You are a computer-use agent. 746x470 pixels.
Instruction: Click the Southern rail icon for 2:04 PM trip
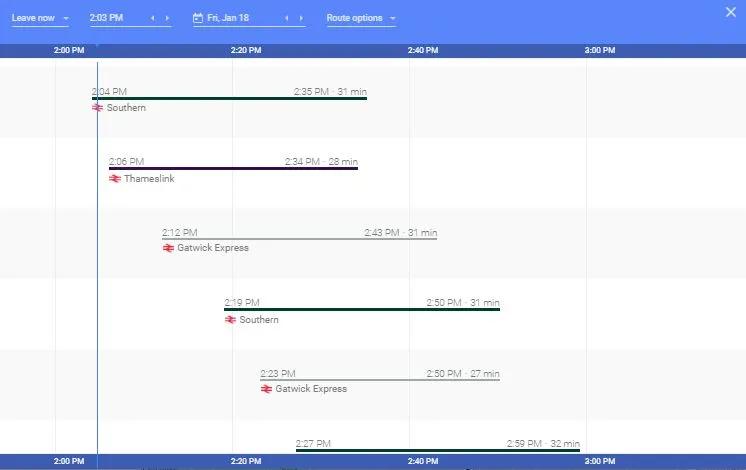(x=98, y=108)
